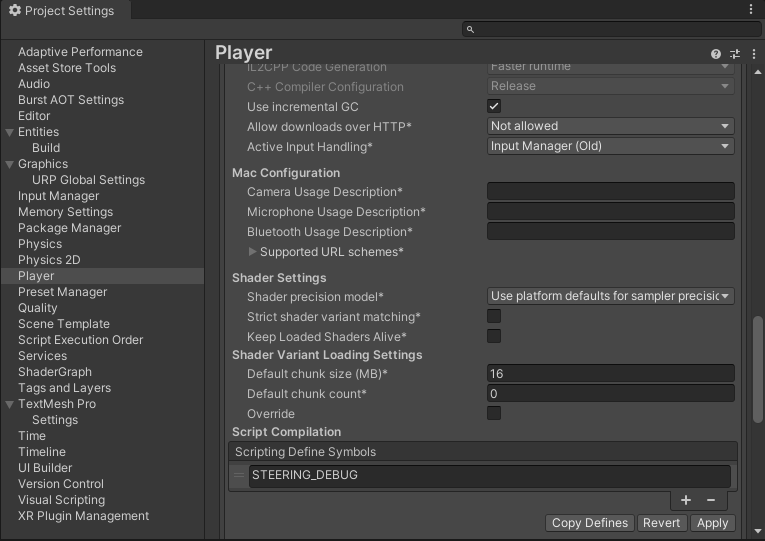The height and width of the screenshot is (541, 765).
Task: Click the search magnifier icon
Action: point(470,30)
